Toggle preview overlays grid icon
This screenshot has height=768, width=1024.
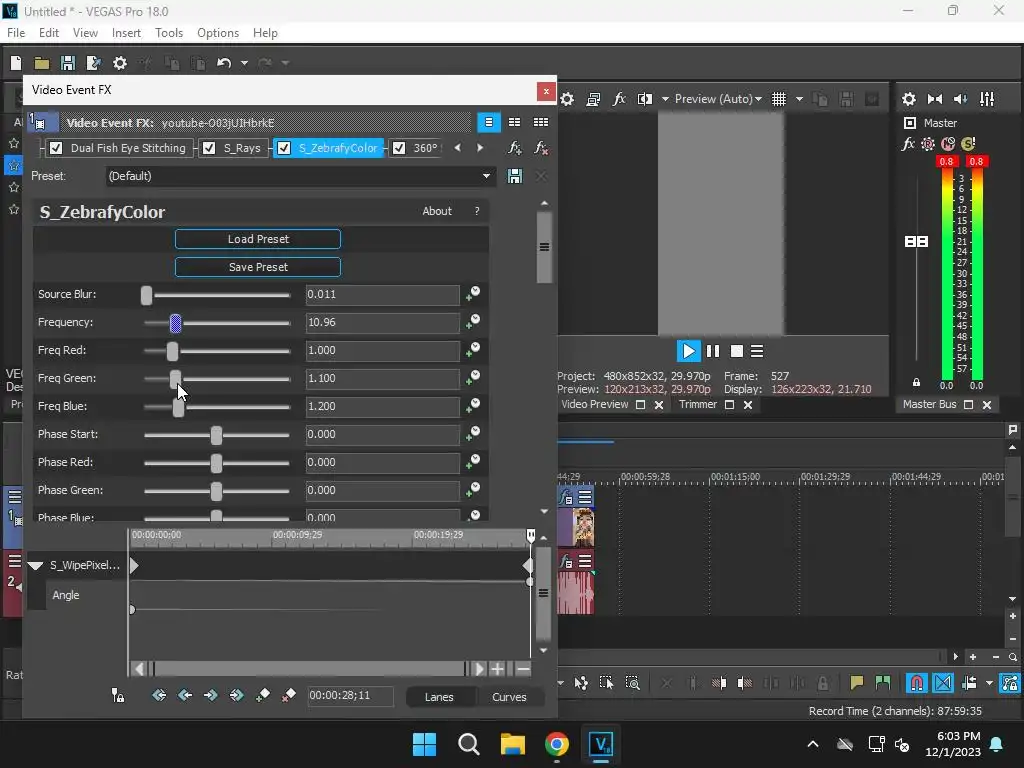click(778, 99)
